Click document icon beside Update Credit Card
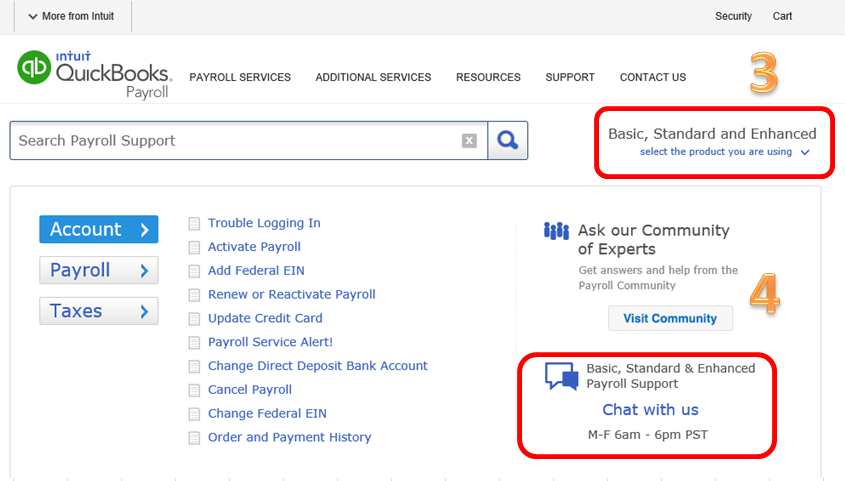Image resolution: width=845 pixels, height=481 pixels. pyautogui.click(x=194, y=319)
